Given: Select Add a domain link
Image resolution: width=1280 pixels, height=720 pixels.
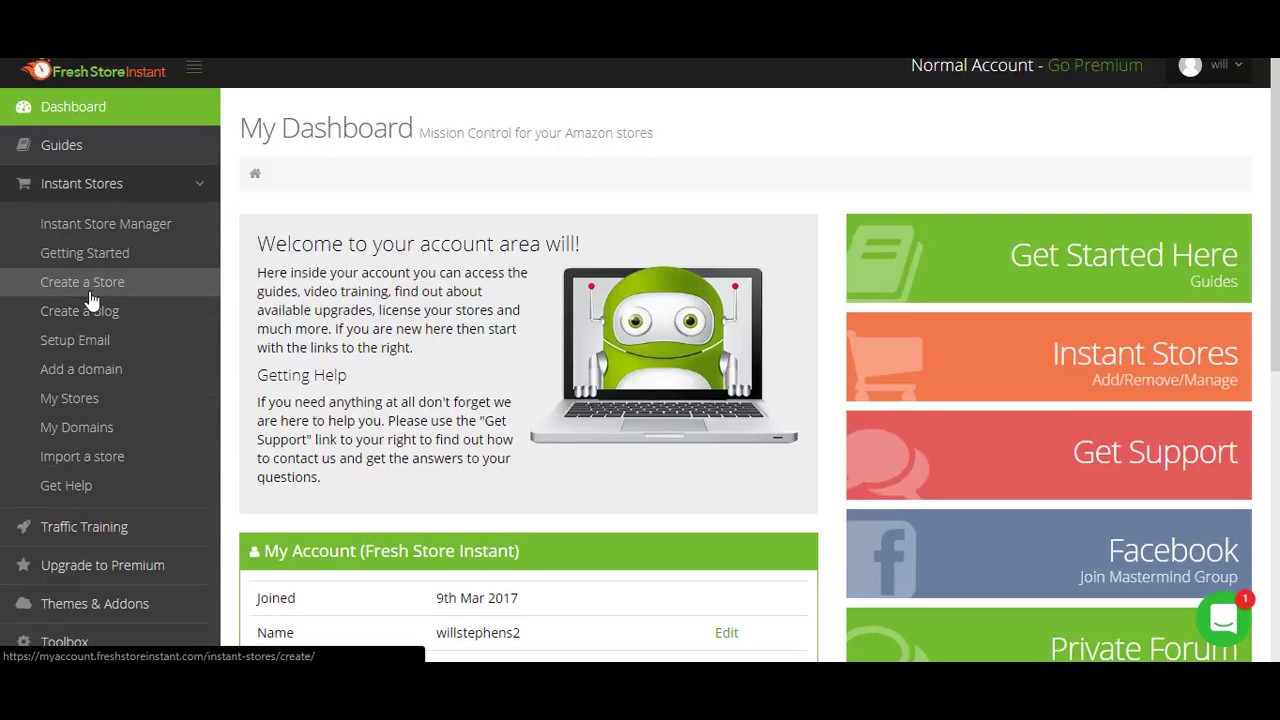Looking at the screenshot, I should click(x=81, y=369).
